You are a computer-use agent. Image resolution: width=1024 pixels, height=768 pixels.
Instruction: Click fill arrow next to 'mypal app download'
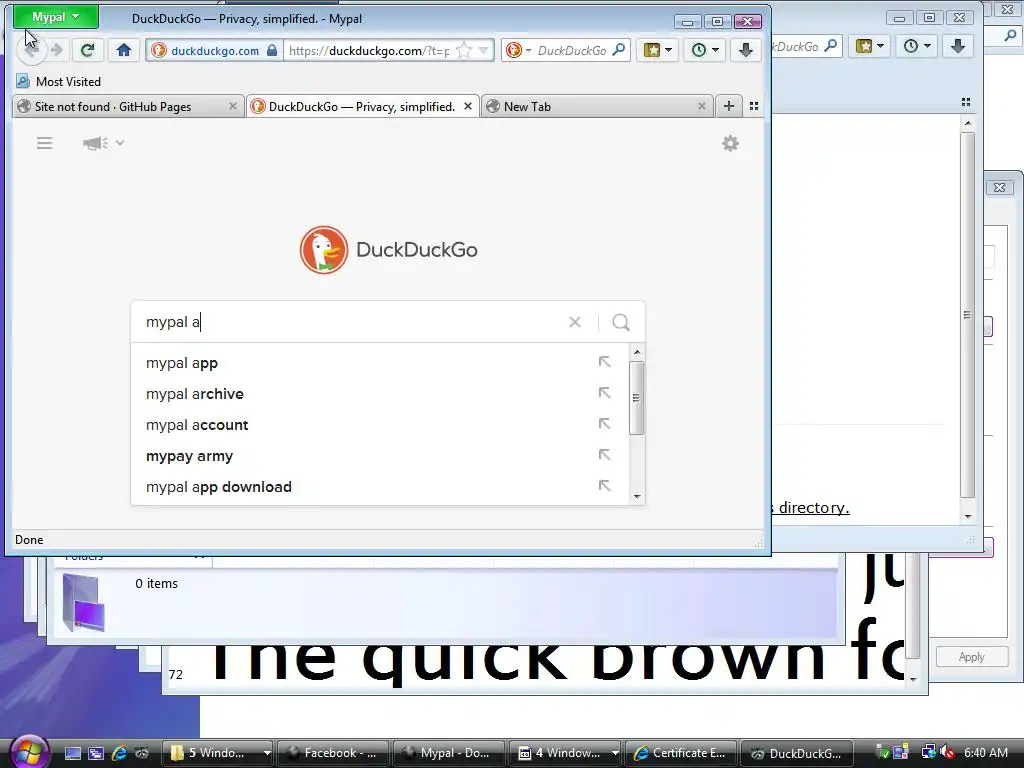[605, 486]
